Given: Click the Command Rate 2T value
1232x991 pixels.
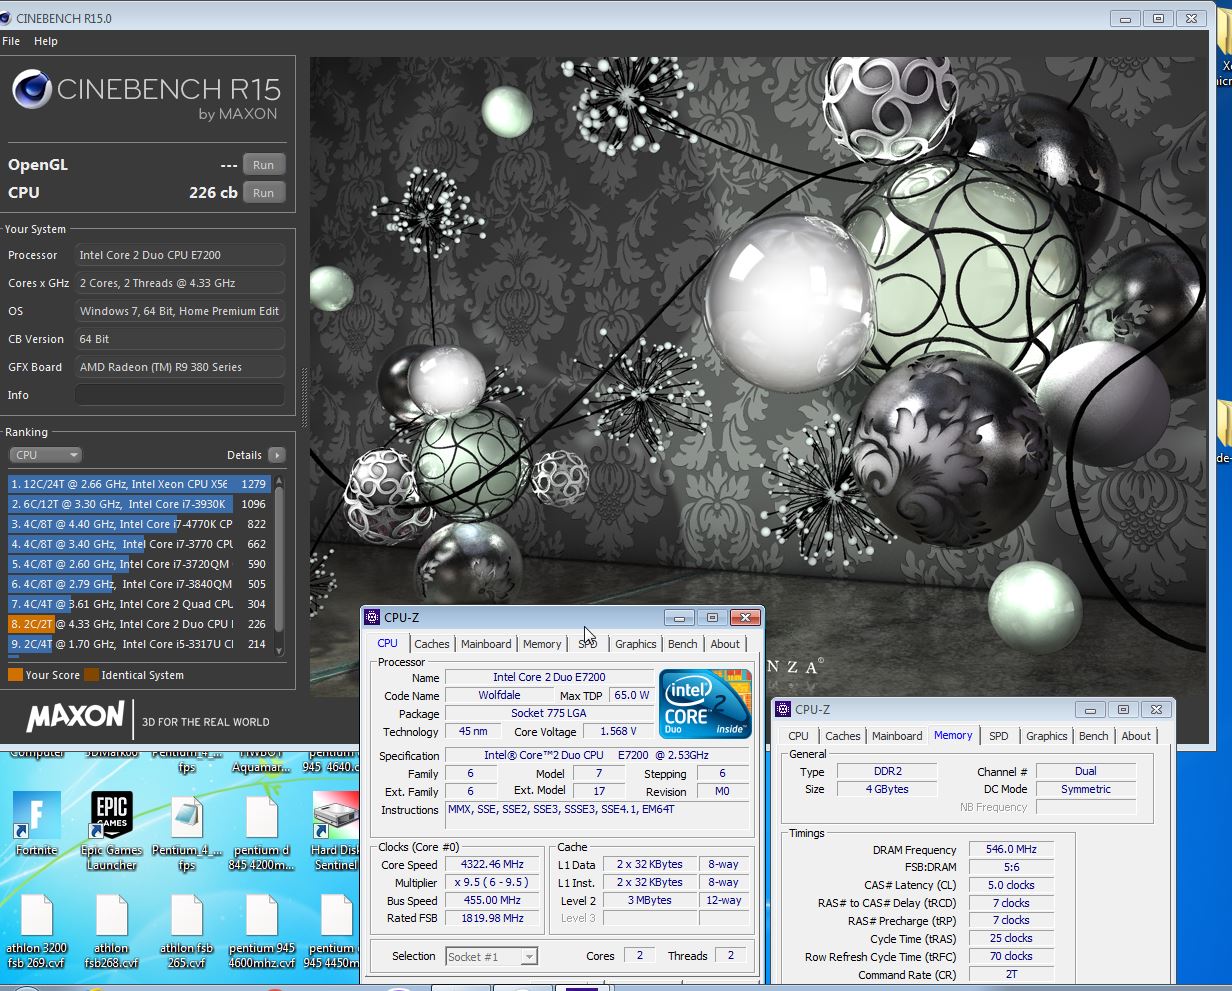Looking at the screenshot, I should pyautogui.click(x=1011, y=974).
